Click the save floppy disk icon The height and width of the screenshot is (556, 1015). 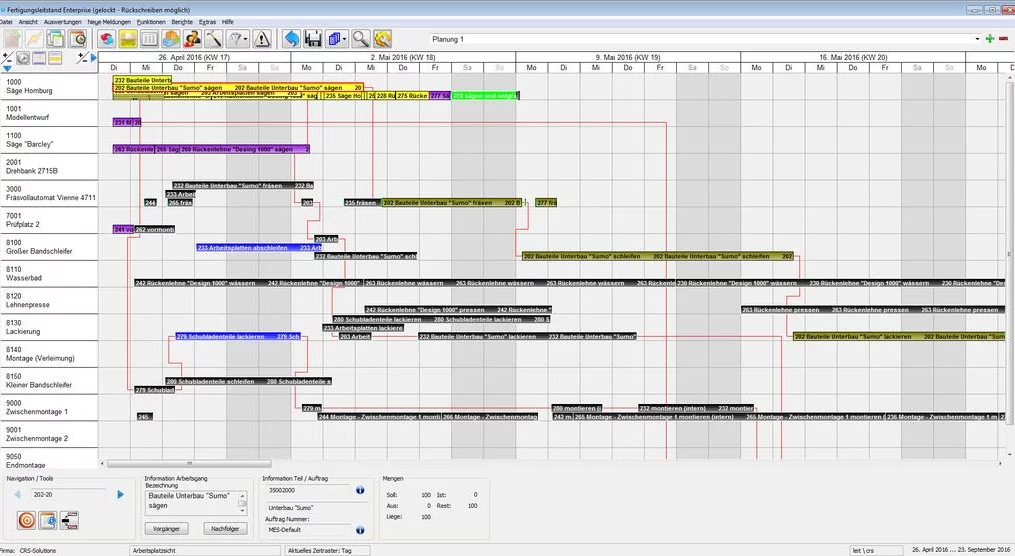[x=313, y=39]
